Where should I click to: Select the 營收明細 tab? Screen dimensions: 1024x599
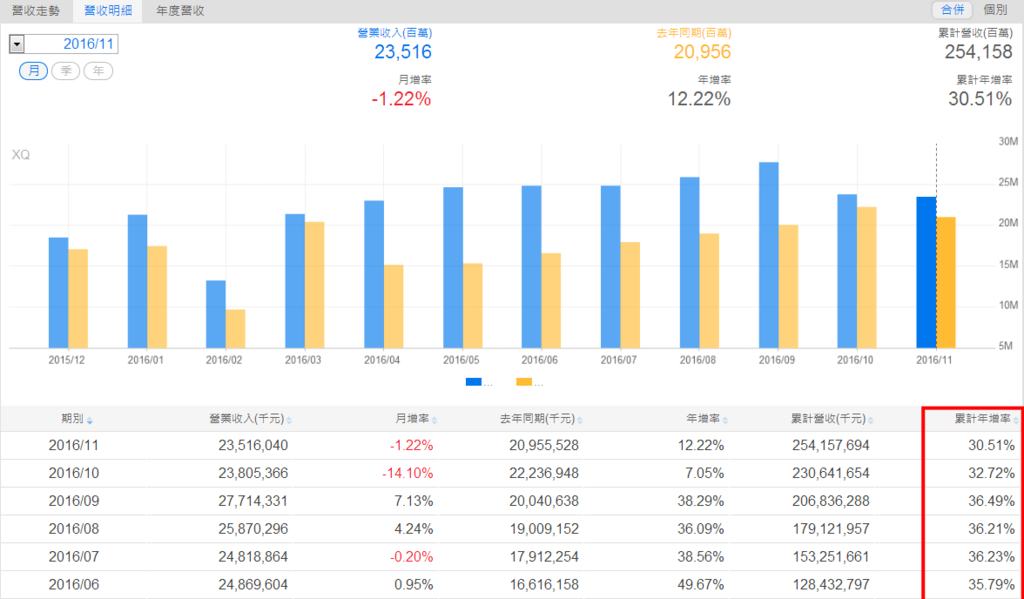click(108, 11)
